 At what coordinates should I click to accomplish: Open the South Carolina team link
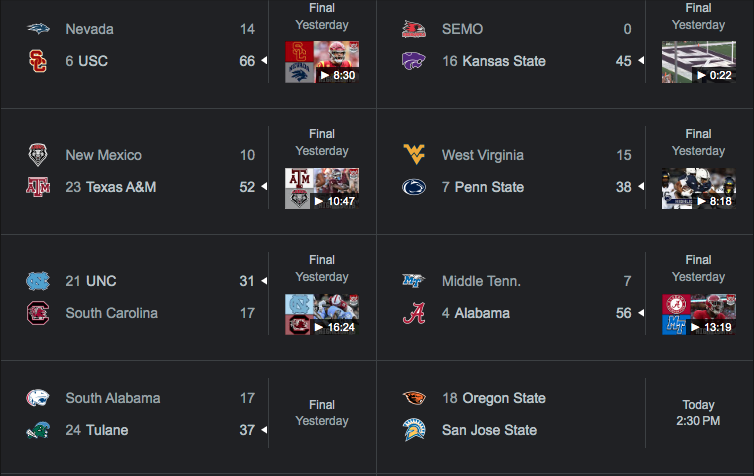pos(112,313)
